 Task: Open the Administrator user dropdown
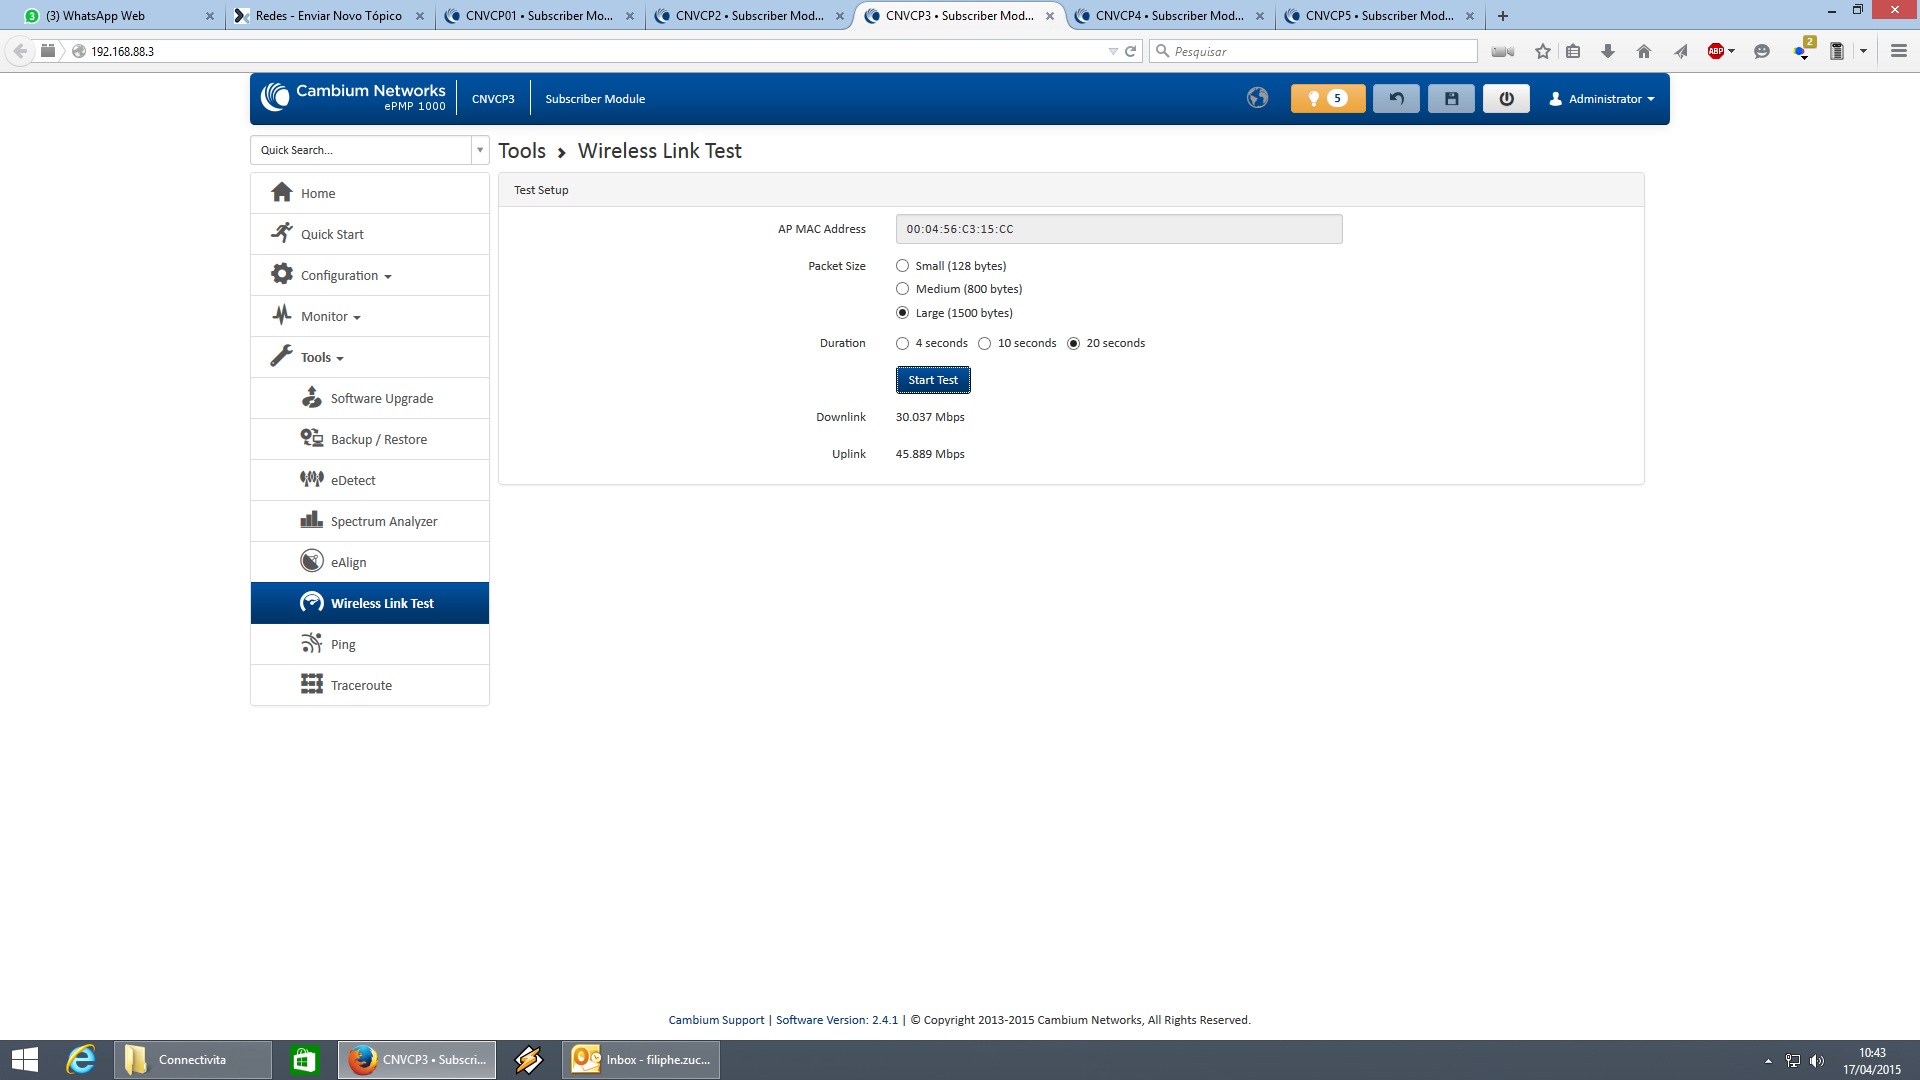[x=1602, y=98]
